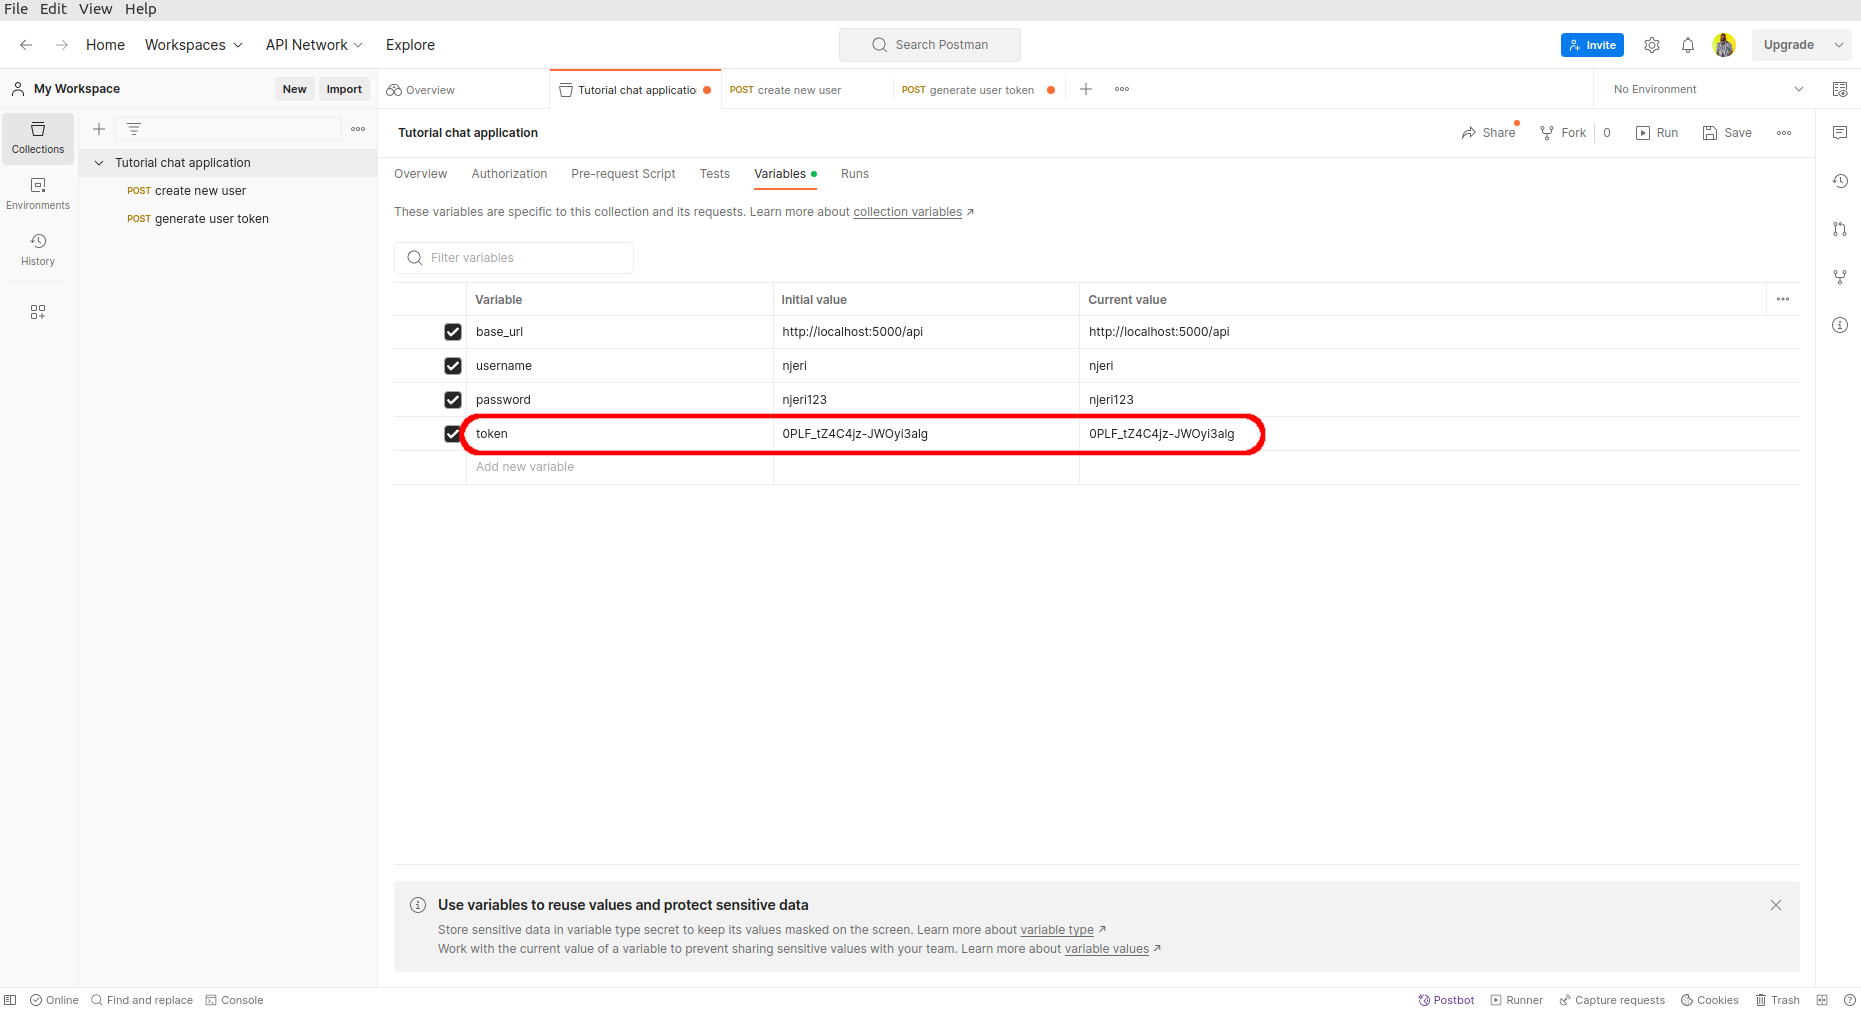
Task: Toggle the sidebar via status bar icon
Action: (10, 1000)
